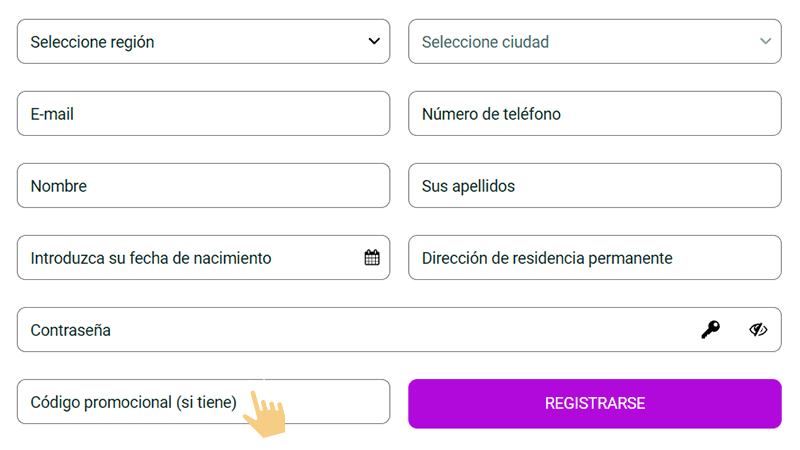Select the Nombre text field
Screen dimensions: 800x450
[203, 186]
